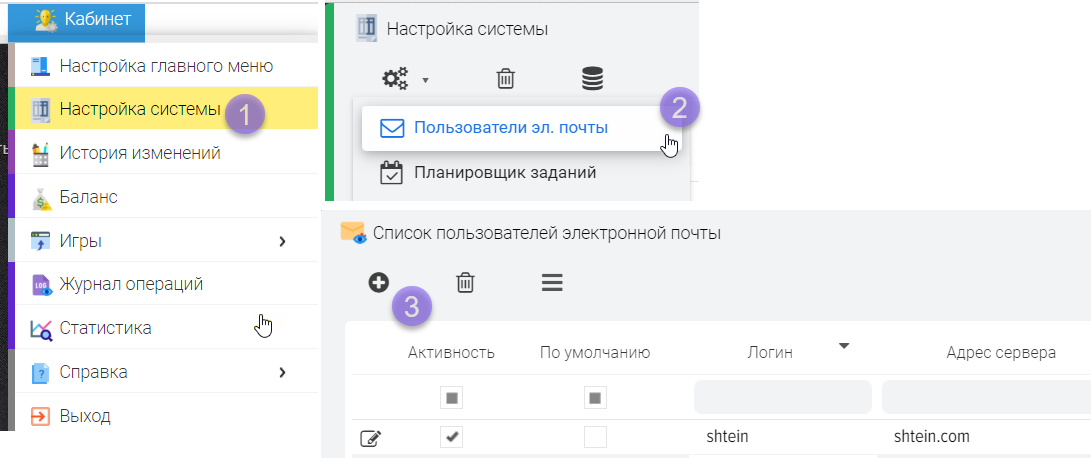Click the database icon in system settings toolbar
1091x458 pixels.
[x=593, y=78]
